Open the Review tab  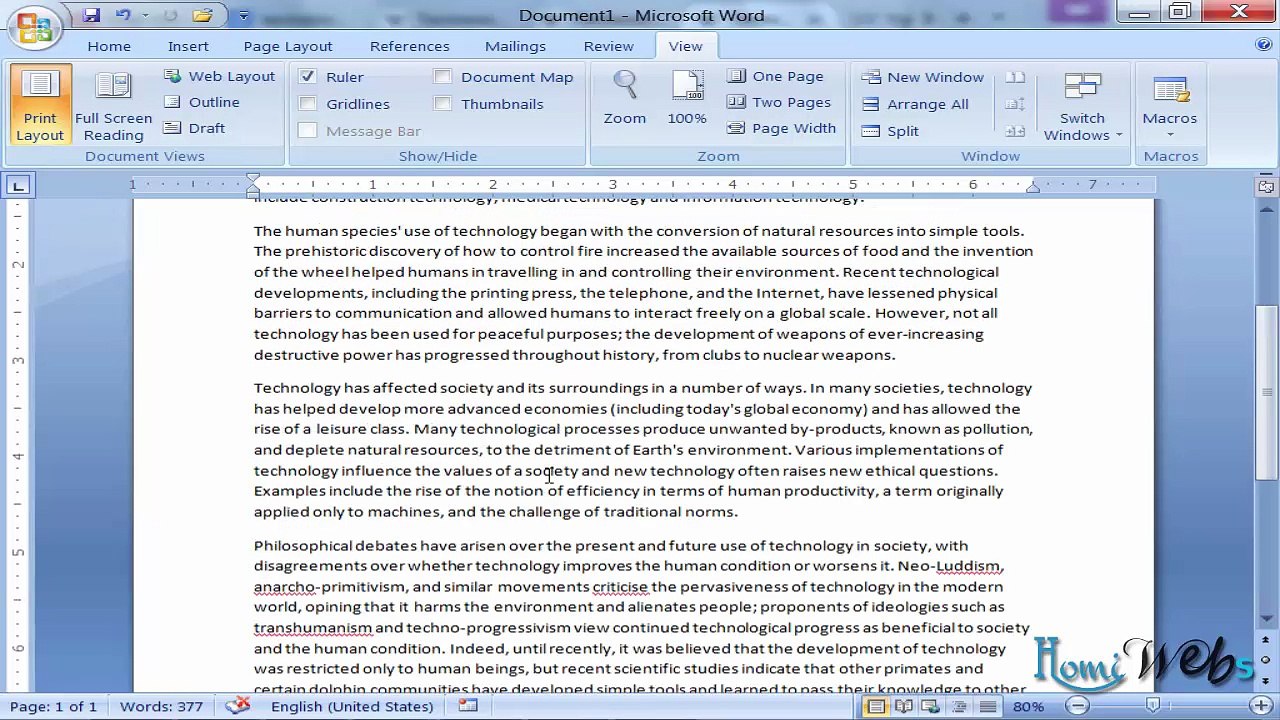pos(609,46)
